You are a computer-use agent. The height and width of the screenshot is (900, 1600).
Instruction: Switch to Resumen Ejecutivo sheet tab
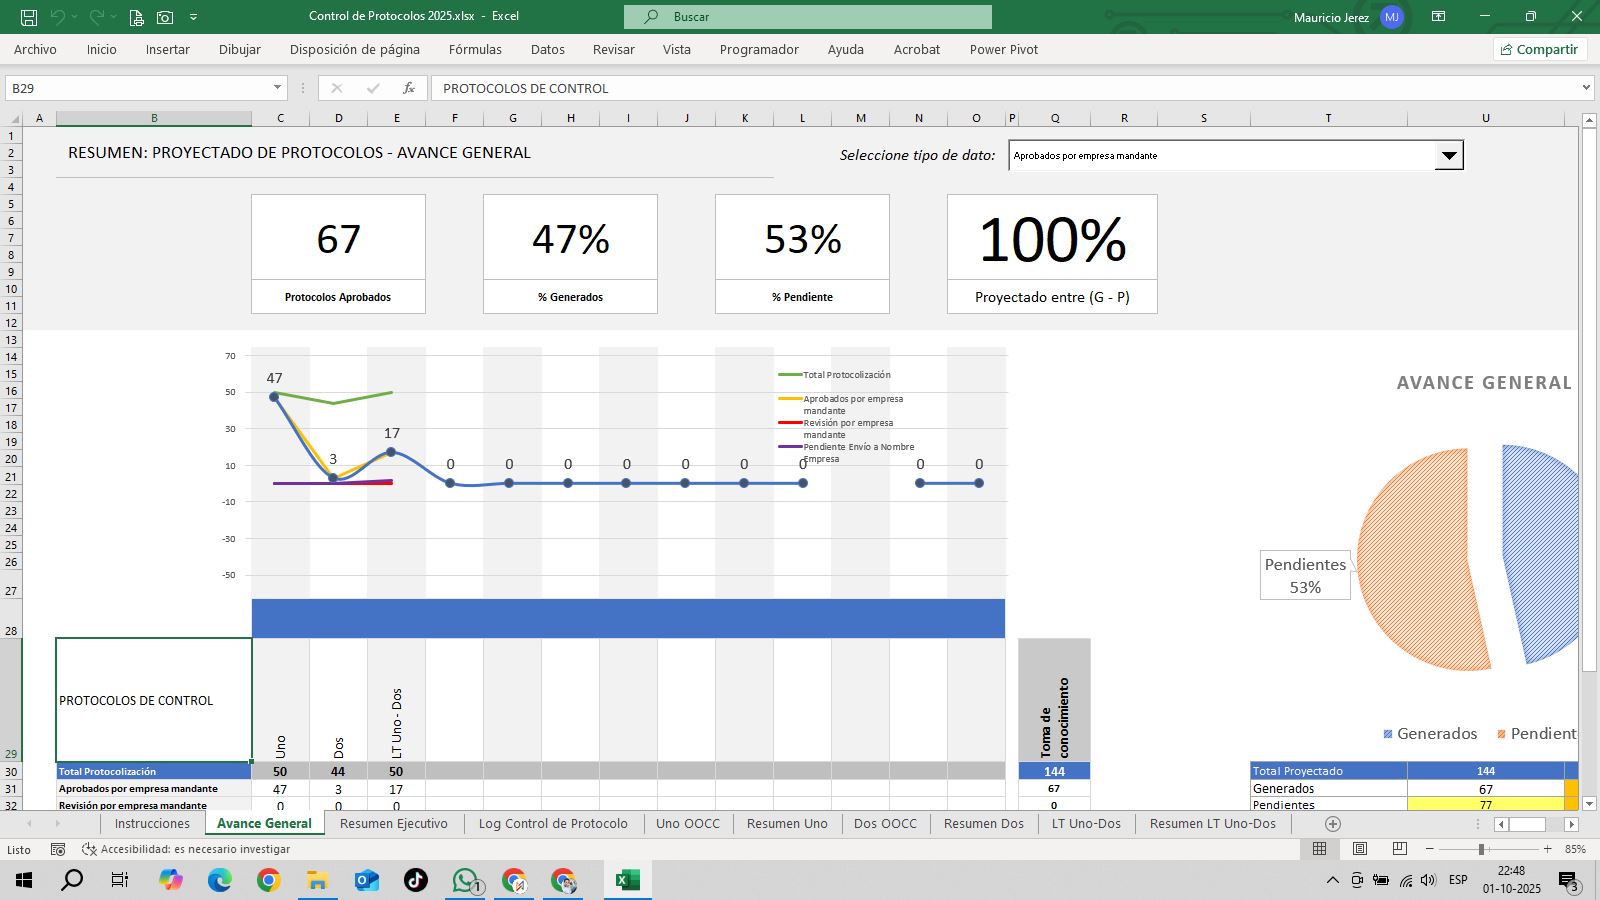[x=394, y=824]
